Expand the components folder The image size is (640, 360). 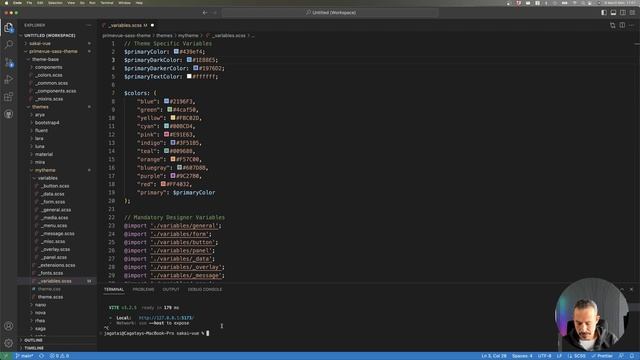(x=48, y=67)
